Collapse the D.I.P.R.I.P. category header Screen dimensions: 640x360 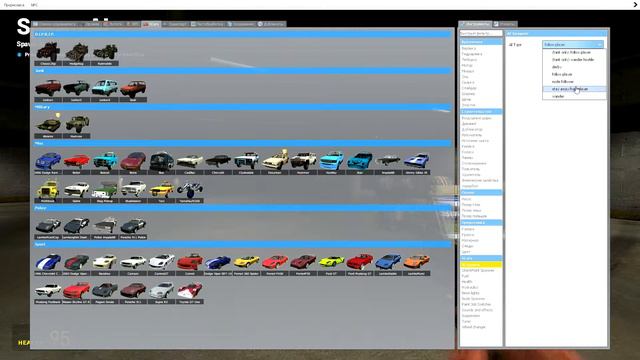pyautogui.click(x=243, y=34)
